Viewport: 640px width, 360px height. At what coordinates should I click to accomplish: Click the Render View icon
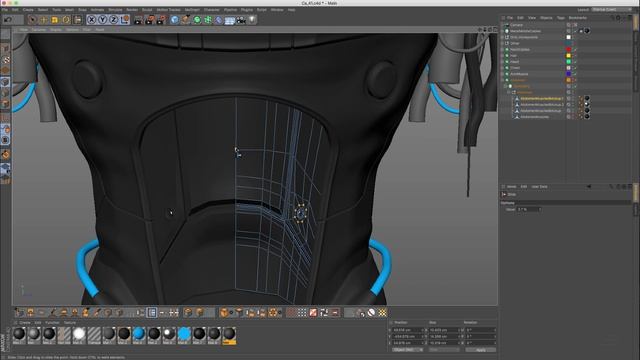(x=138, y=20)
